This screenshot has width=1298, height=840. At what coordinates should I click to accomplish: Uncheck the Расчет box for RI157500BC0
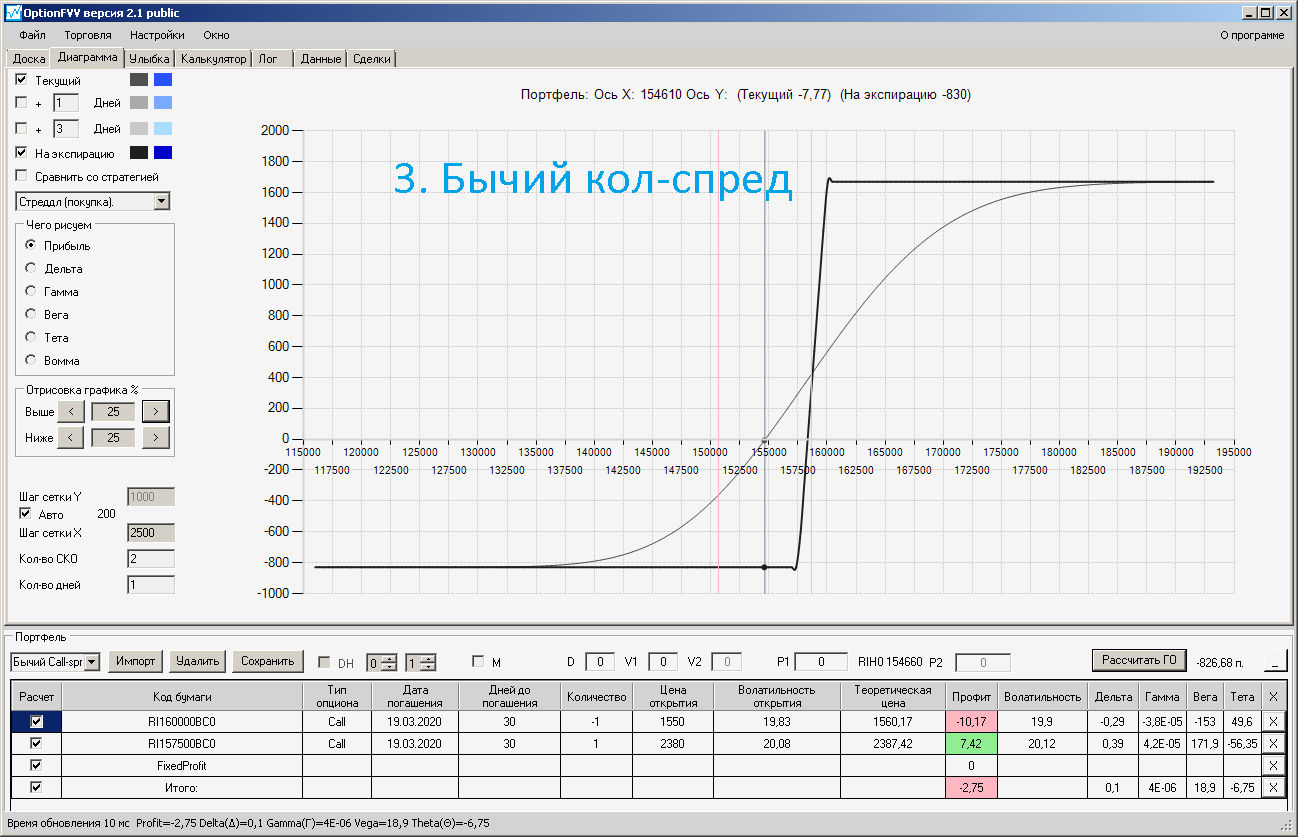pyautogui.click(x=37, y=743)
